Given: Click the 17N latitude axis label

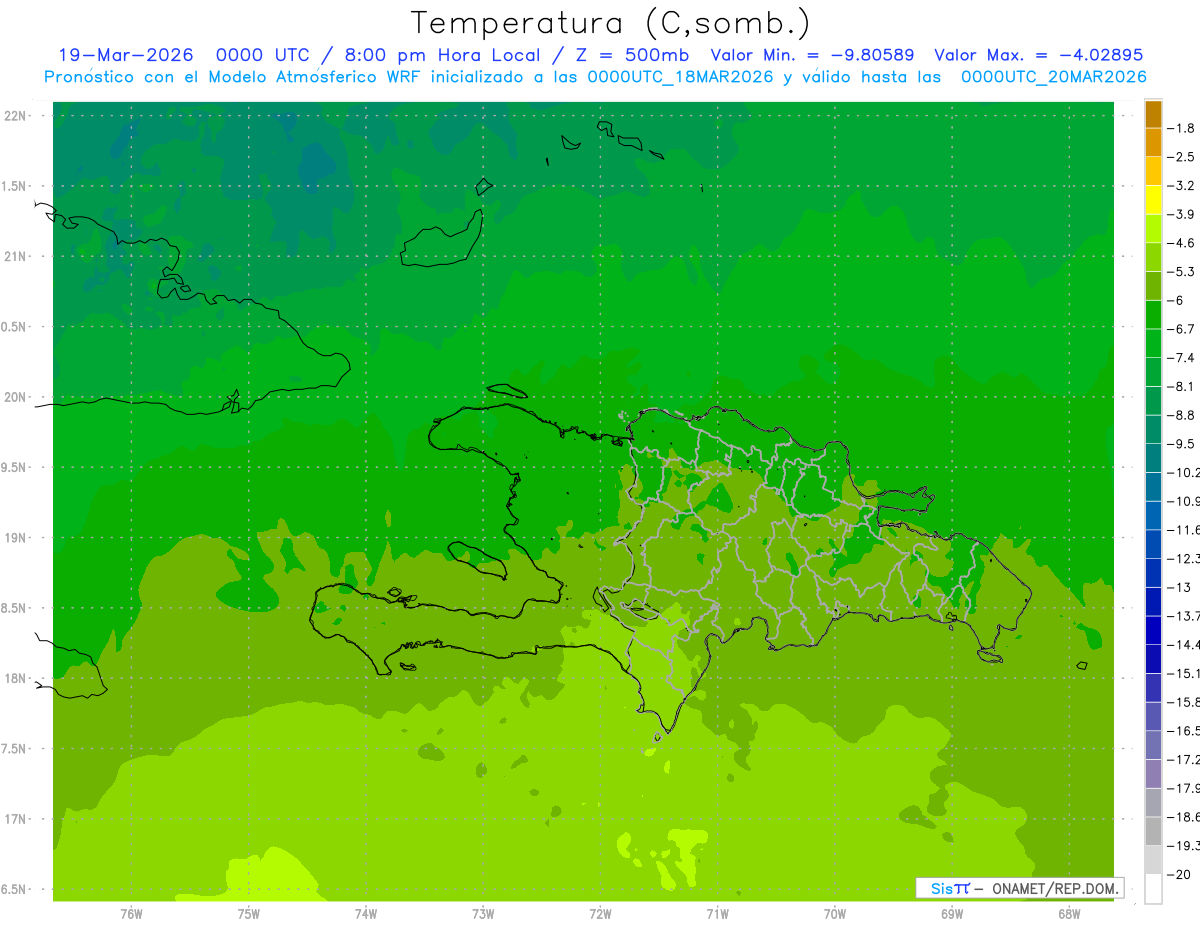Looking at the screenshot, I should pyautogui.click(x=15, y=819).
